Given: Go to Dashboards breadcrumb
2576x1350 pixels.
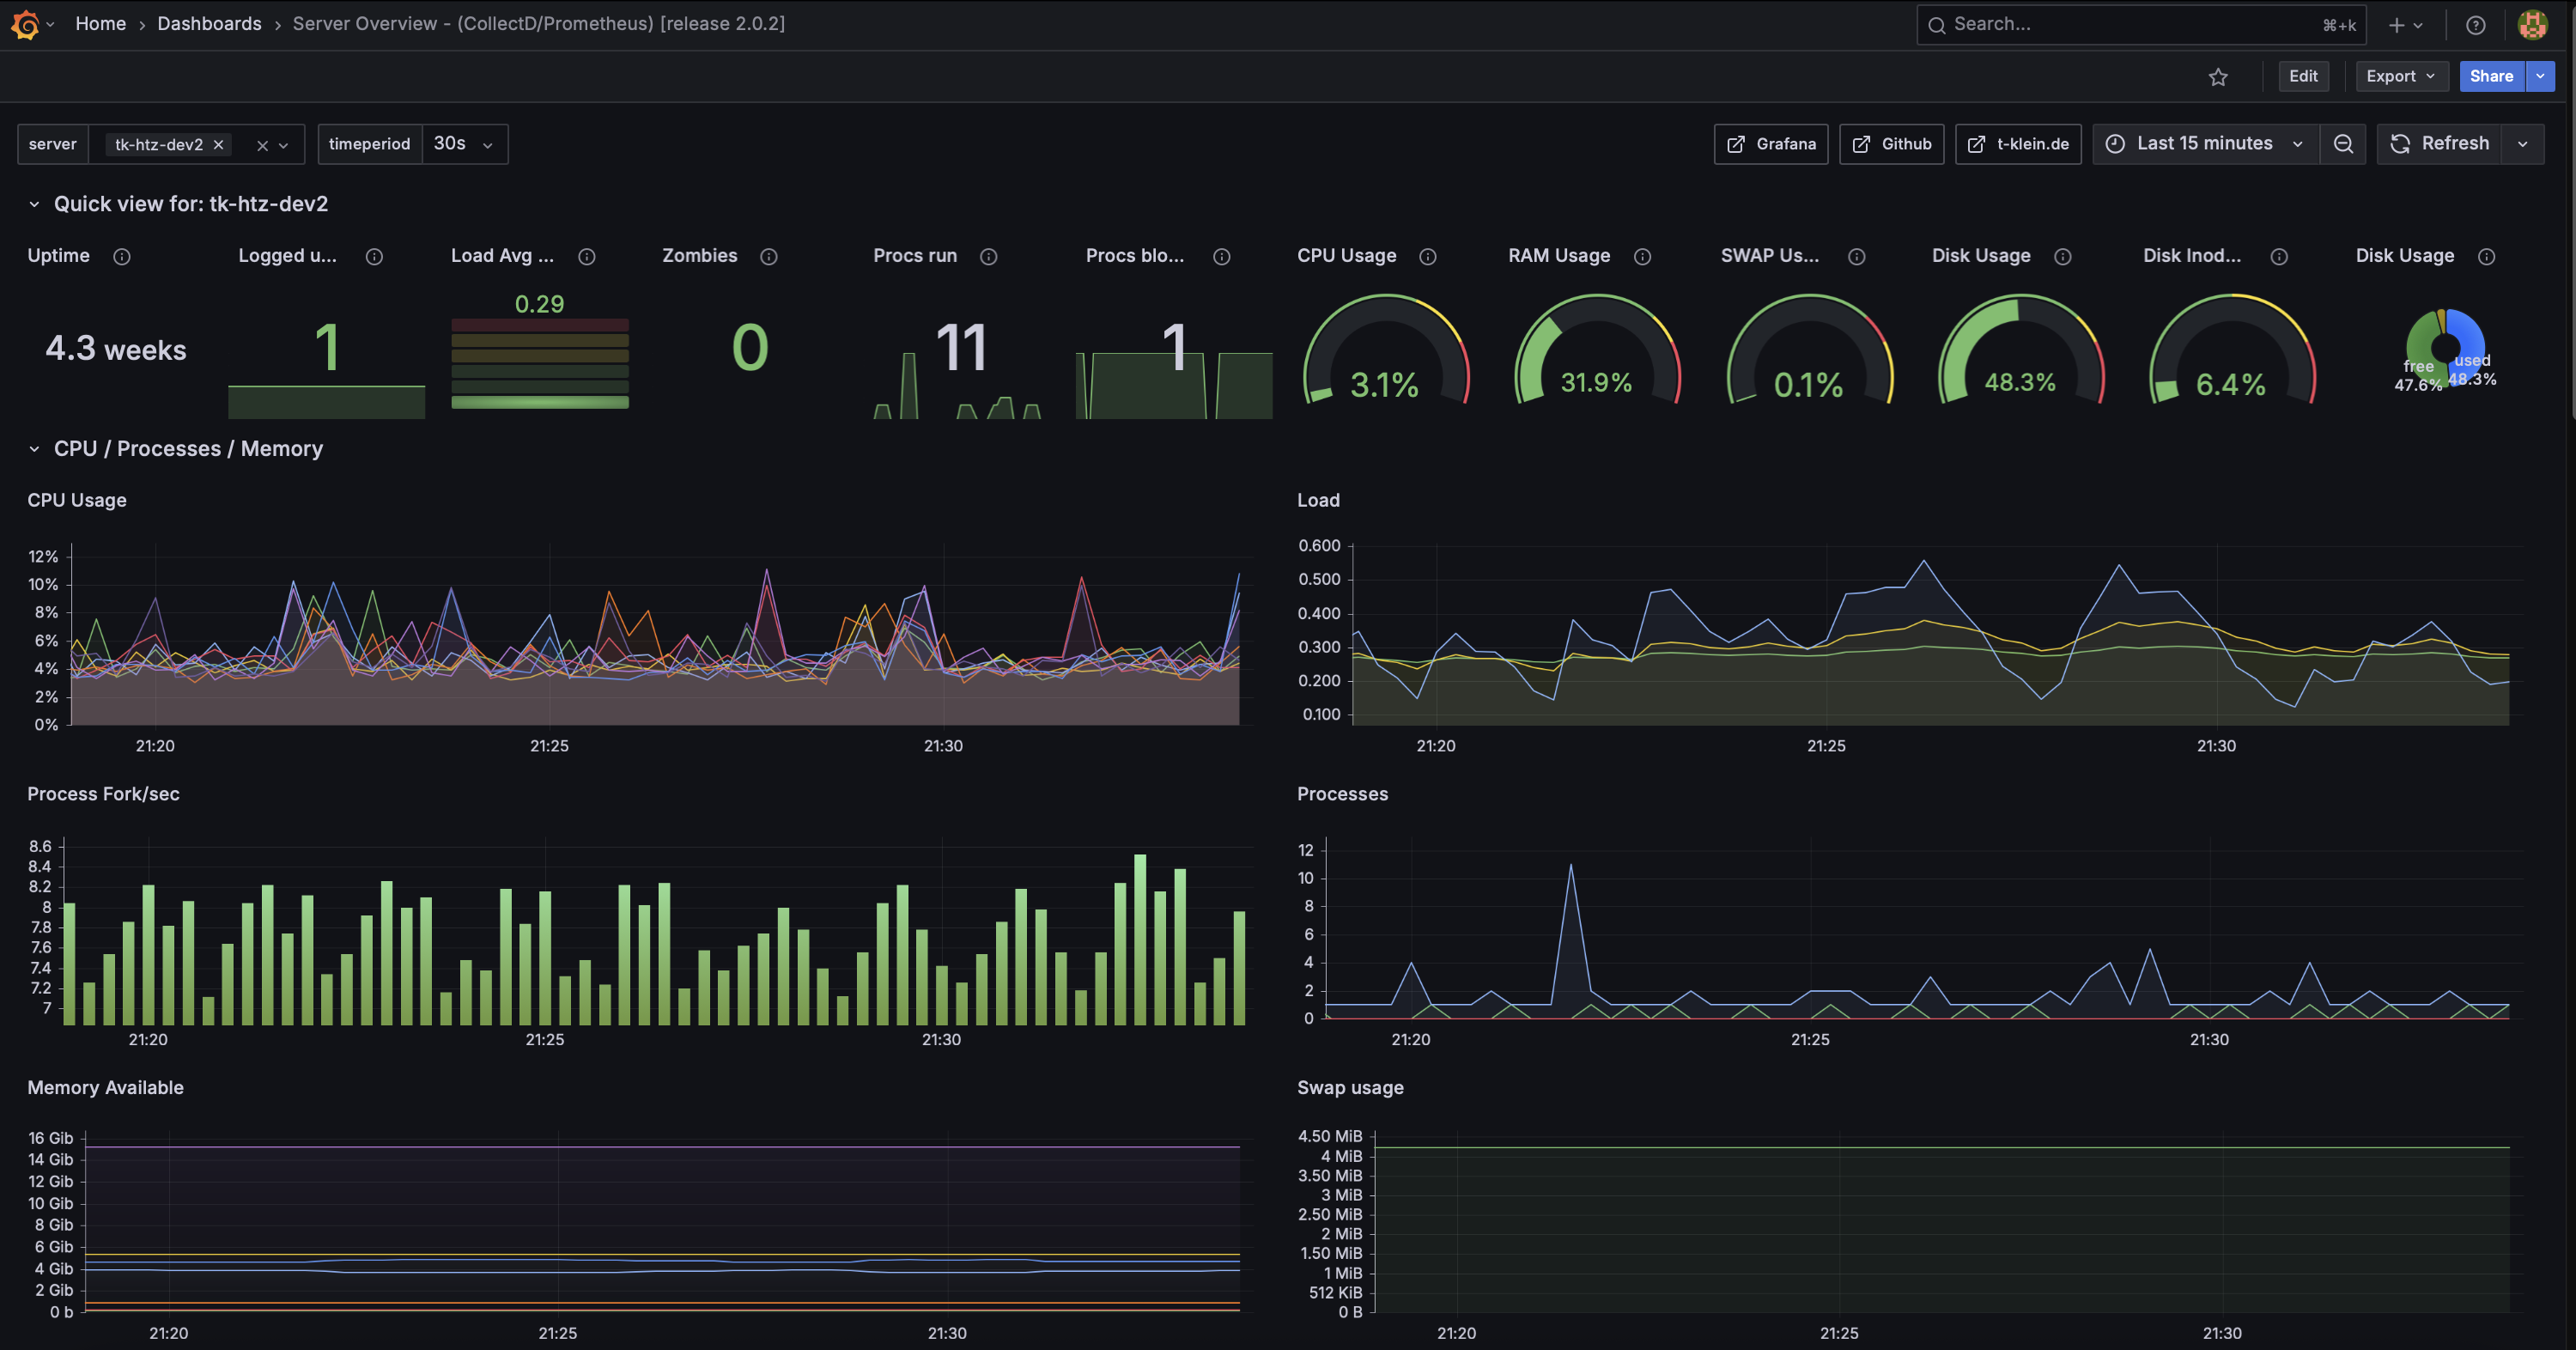Looking at the screenshot, I should tap(209, 24).
